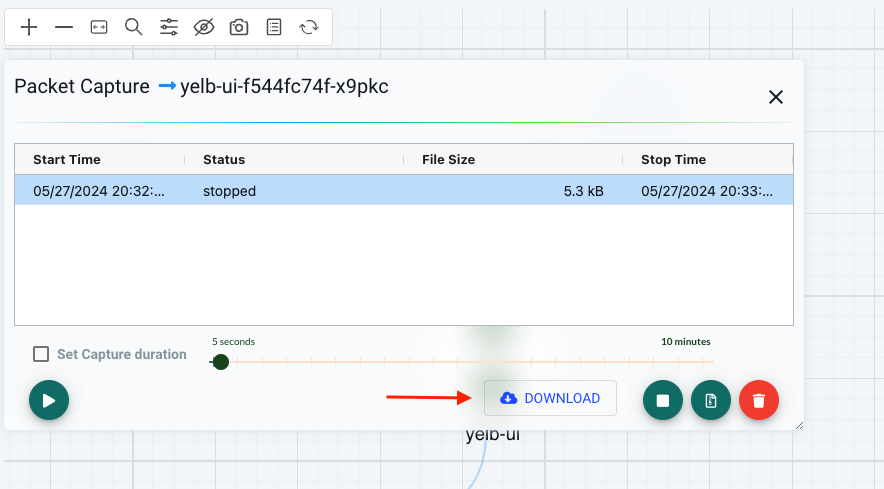
Task: Stop capture with the square button
Action: (663, 400)
